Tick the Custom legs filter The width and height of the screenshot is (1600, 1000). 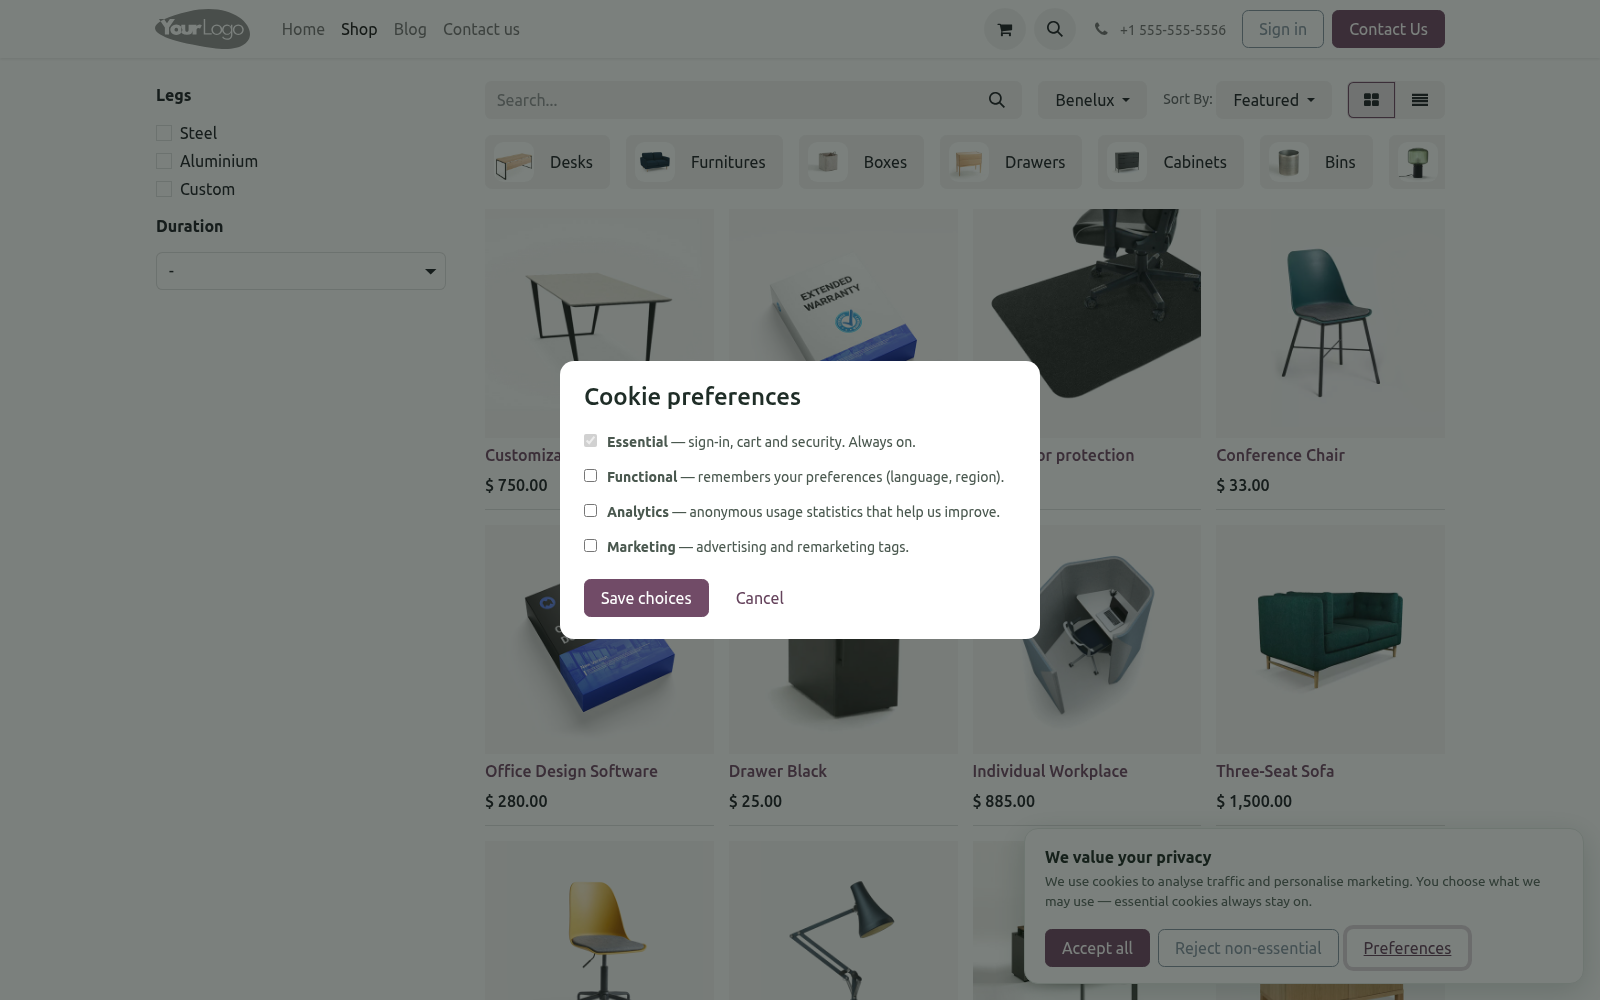[164, 189]
